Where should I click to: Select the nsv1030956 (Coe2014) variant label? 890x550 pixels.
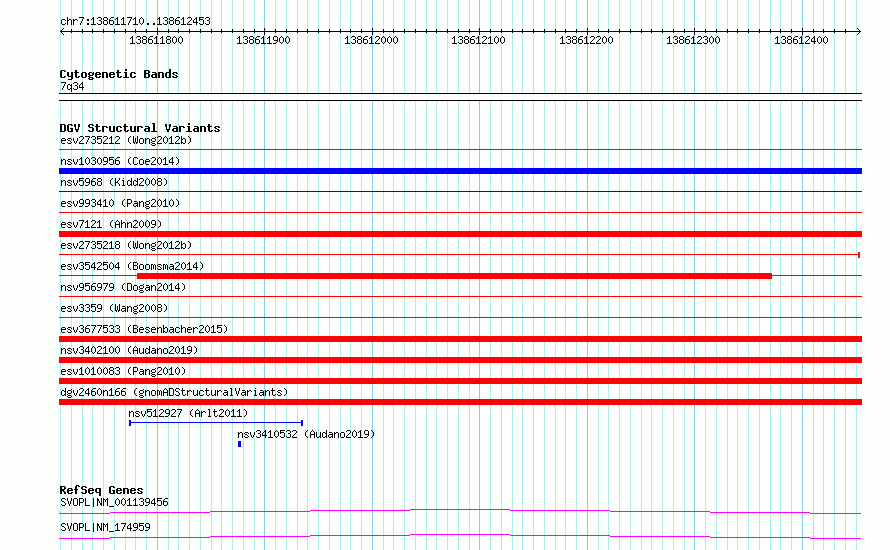point(120,161)
